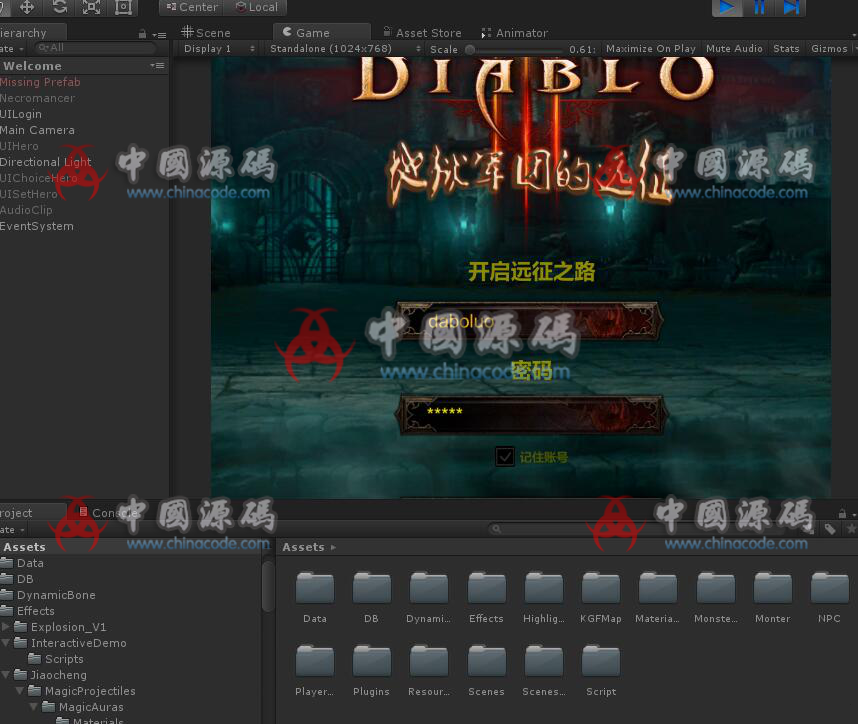The width and height of the screenshot is (858, 724).
Task: Select the Move tool in toolbar
Action: (x=27, y=7)
